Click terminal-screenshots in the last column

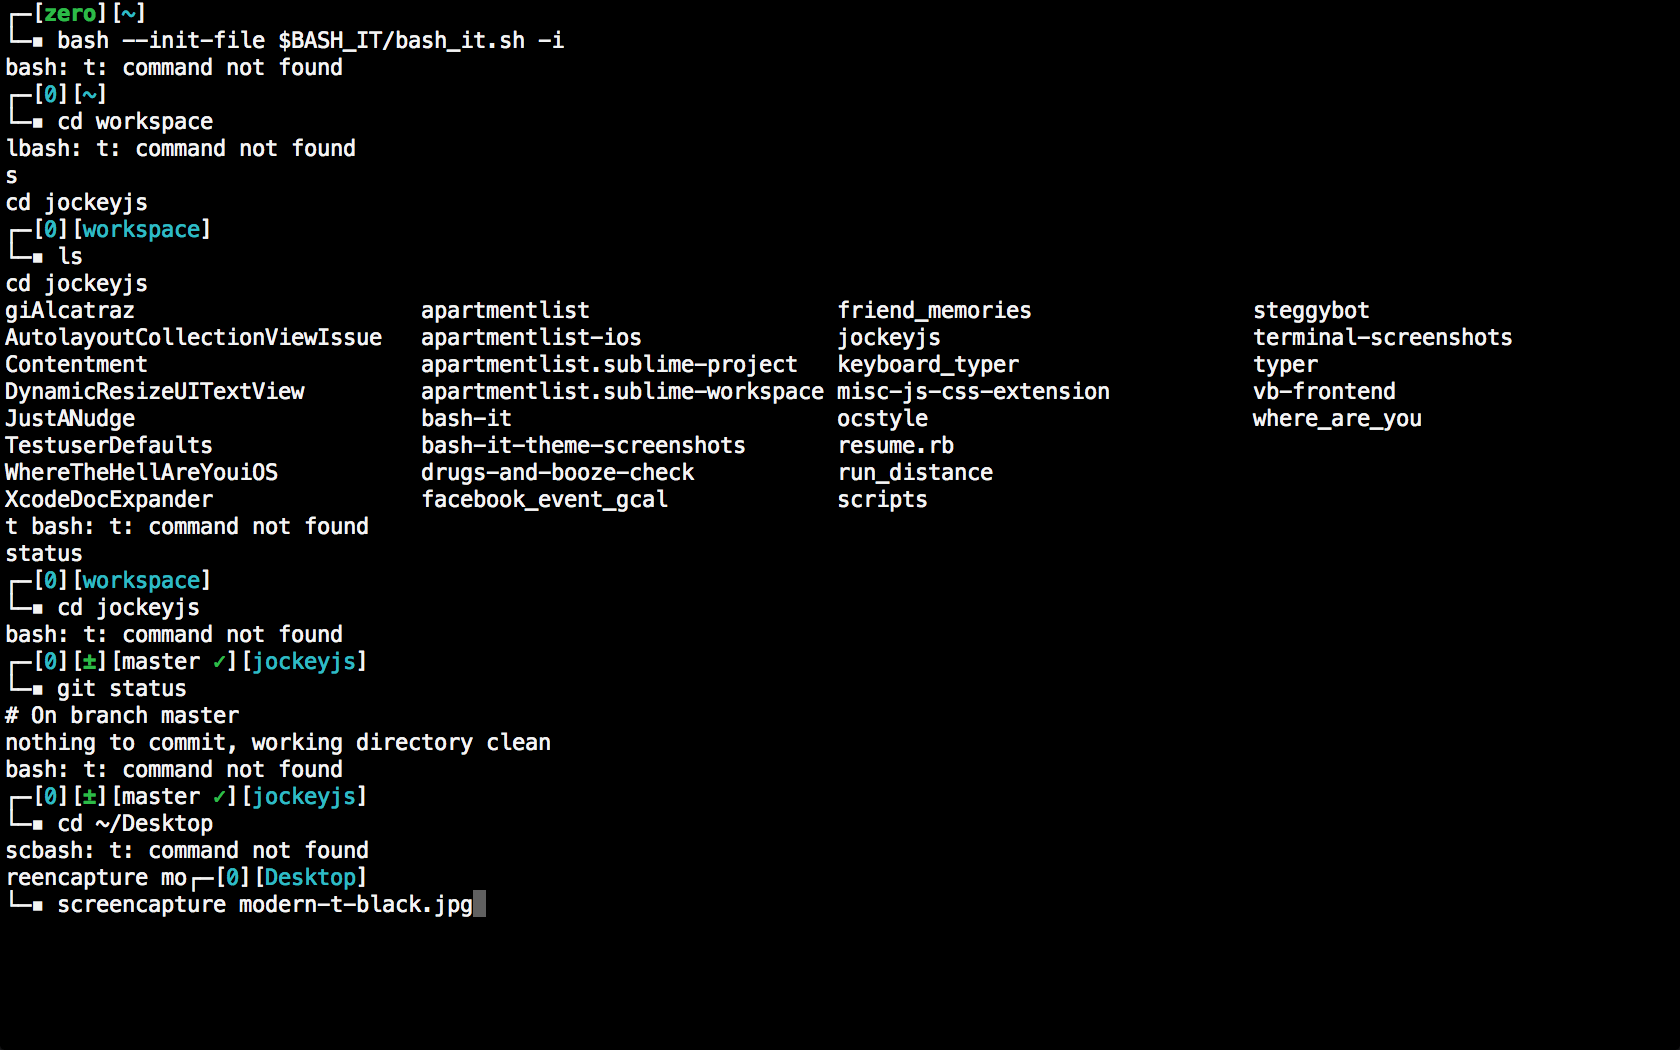[1382, 337]
